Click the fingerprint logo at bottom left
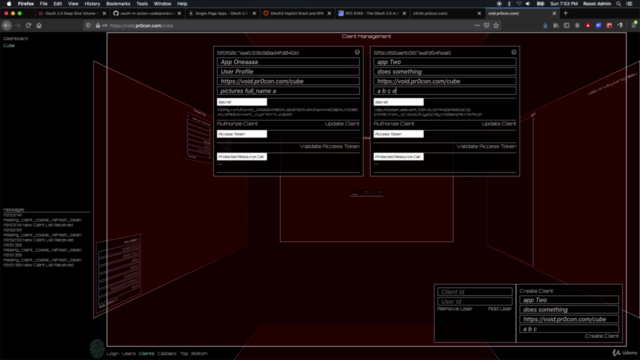The height and width of the screenshot is (360, 640). (97, 348)
